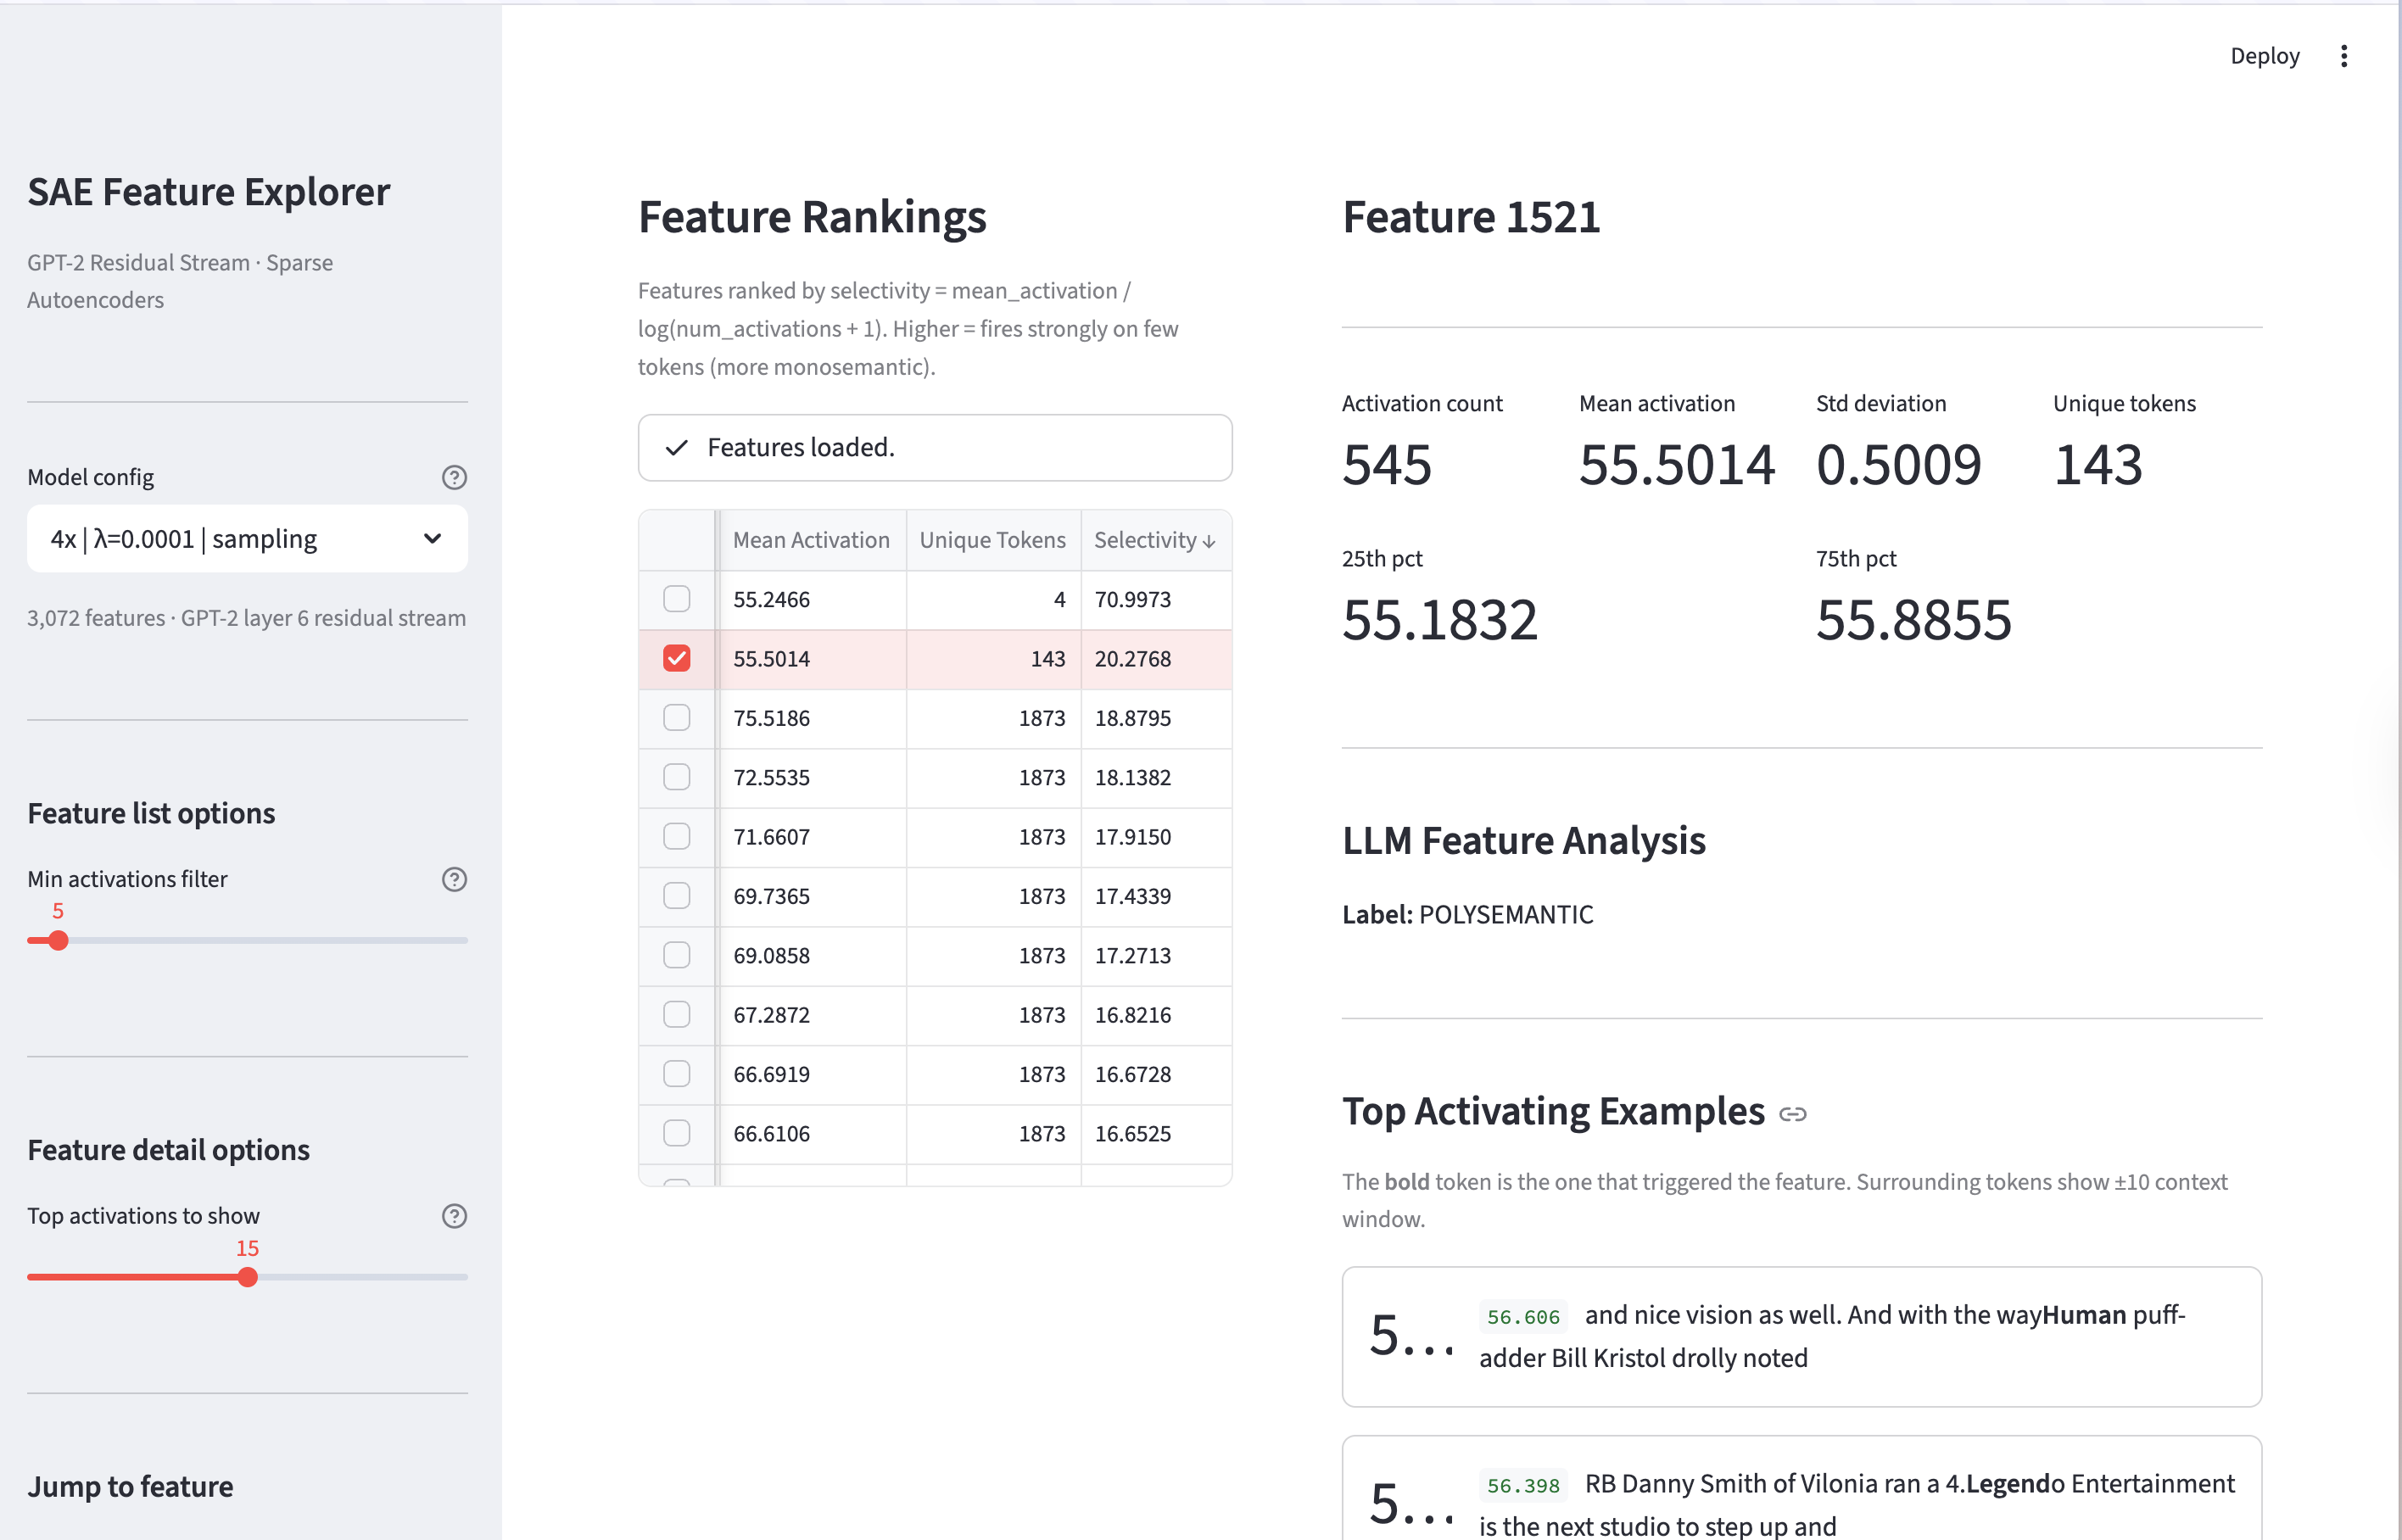Click the Deploy button
The image size is (2402, 1540).
pyautogui.click(x=2264, y=56)
